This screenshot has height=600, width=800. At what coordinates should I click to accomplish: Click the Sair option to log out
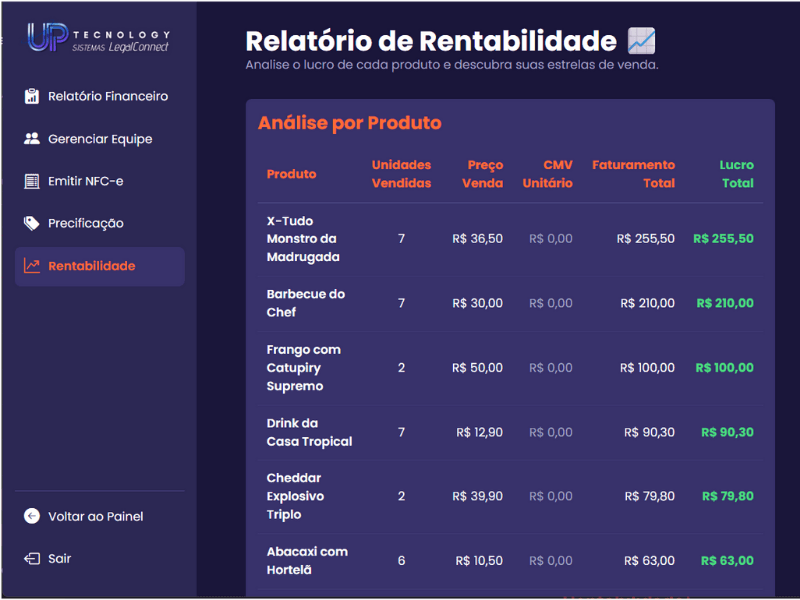click(x=62, y=558)
